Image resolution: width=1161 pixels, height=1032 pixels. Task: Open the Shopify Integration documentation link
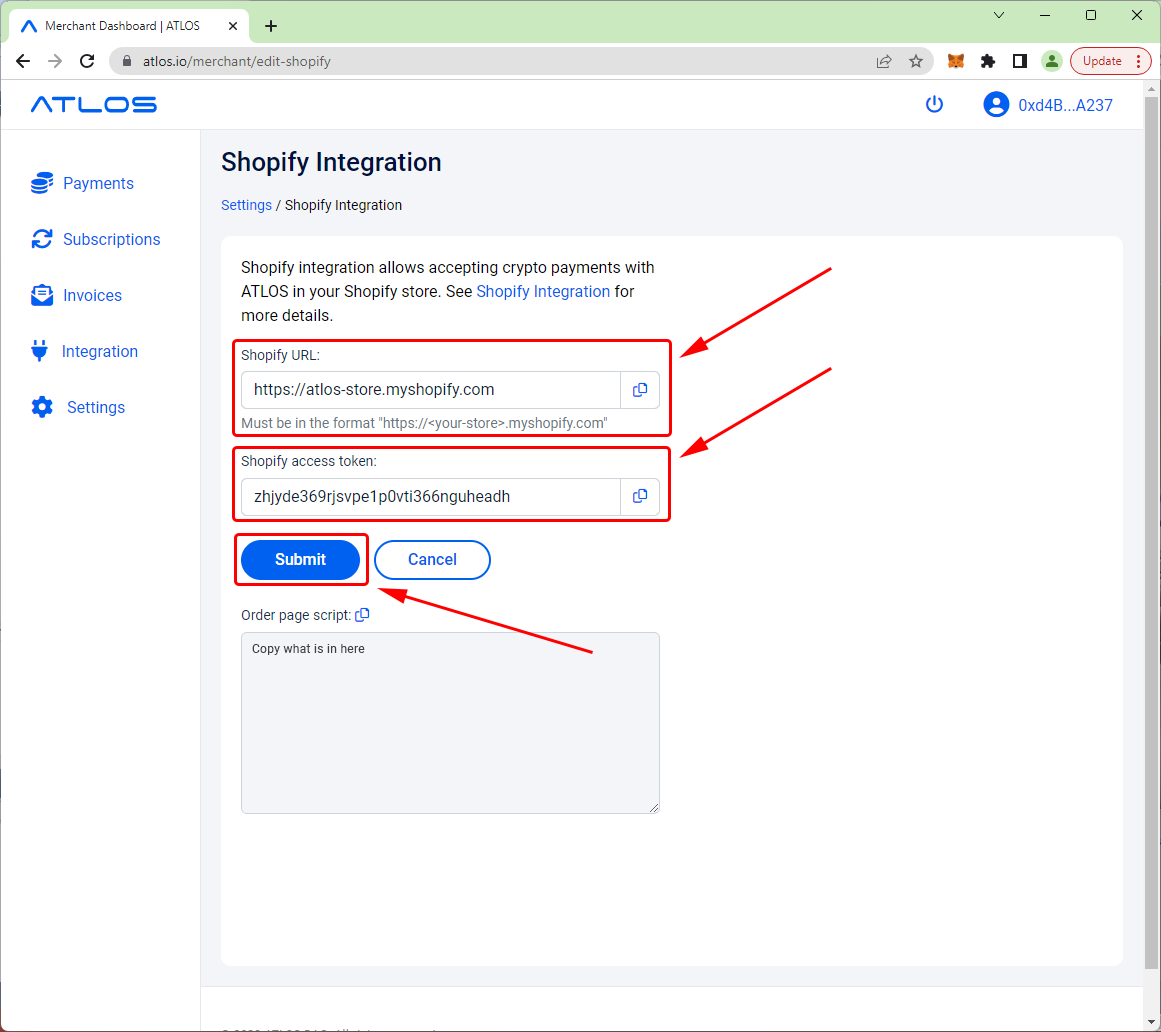coord(543,292)
